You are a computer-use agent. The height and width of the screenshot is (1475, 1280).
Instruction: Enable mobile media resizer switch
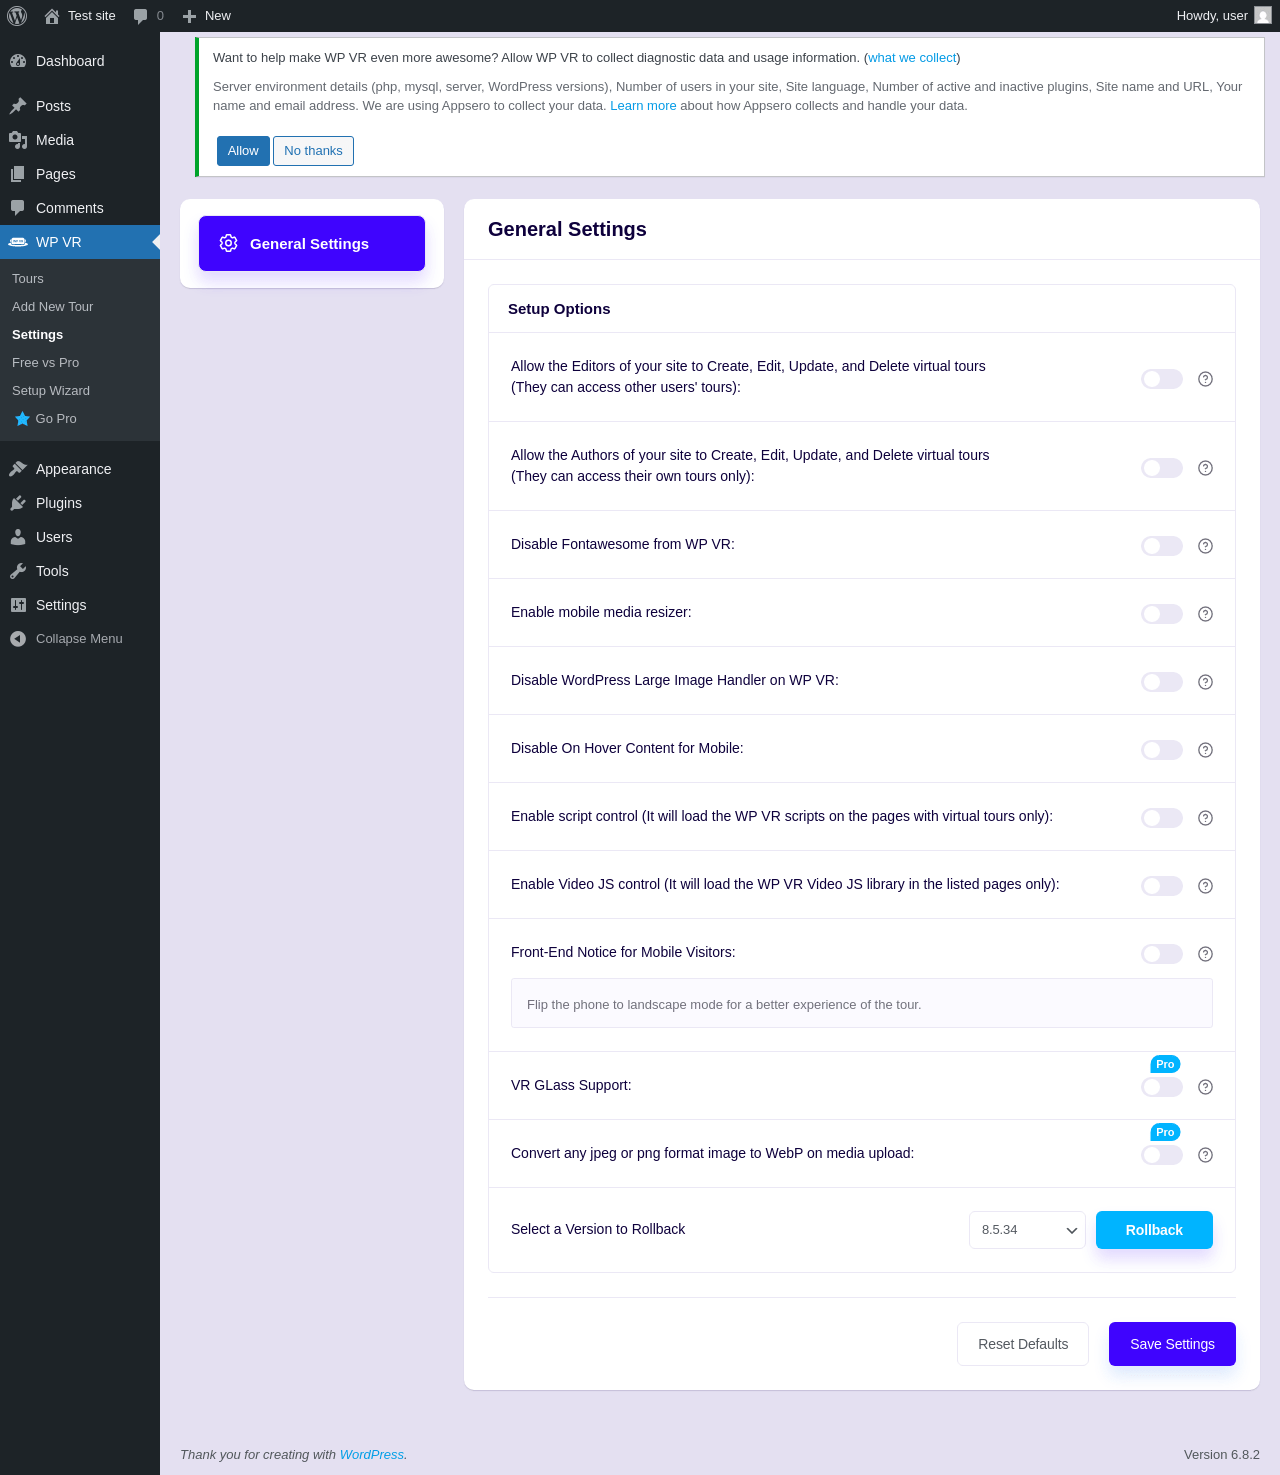tap(1162, 614)
